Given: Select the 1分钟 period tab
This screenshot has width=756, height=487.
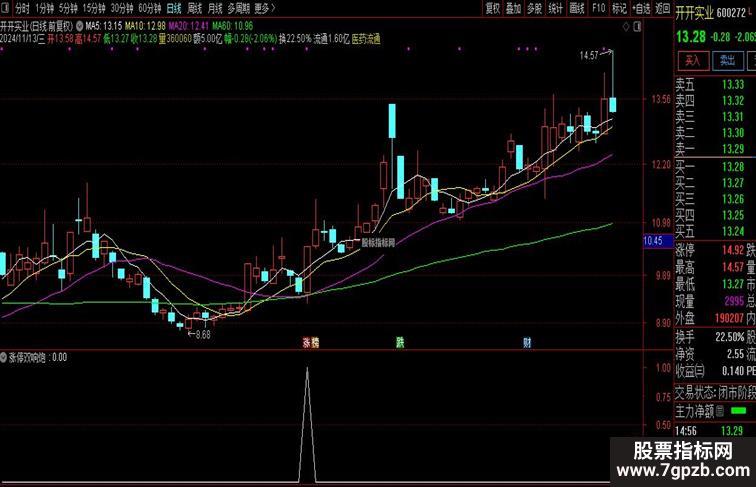Looking at the screenshot, I should click(x=45, y=8).
